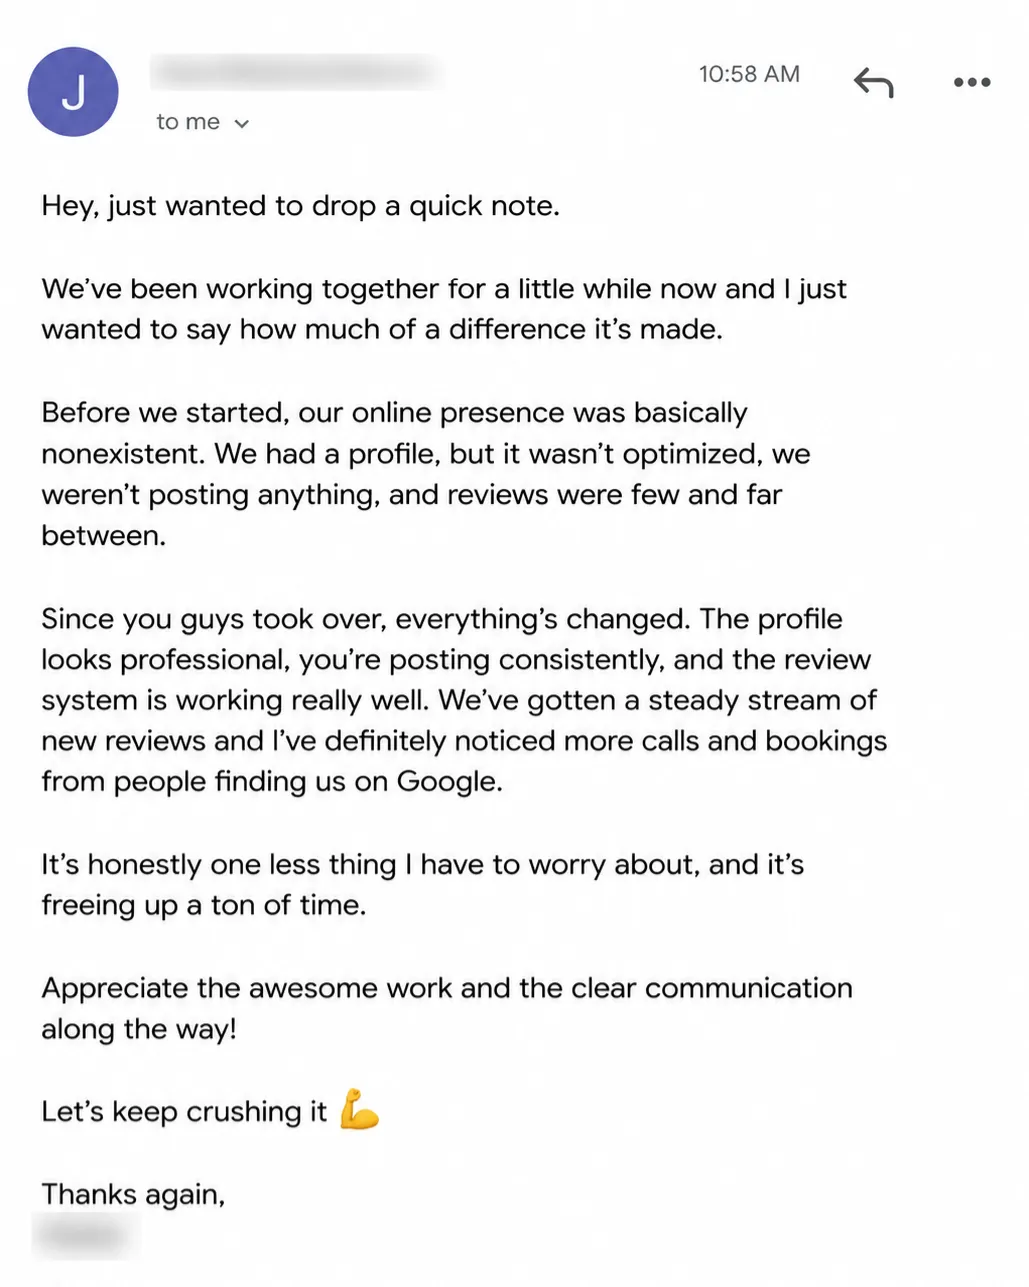Click the 'Appreciate the awesome work' sentence

(447, 1008)
